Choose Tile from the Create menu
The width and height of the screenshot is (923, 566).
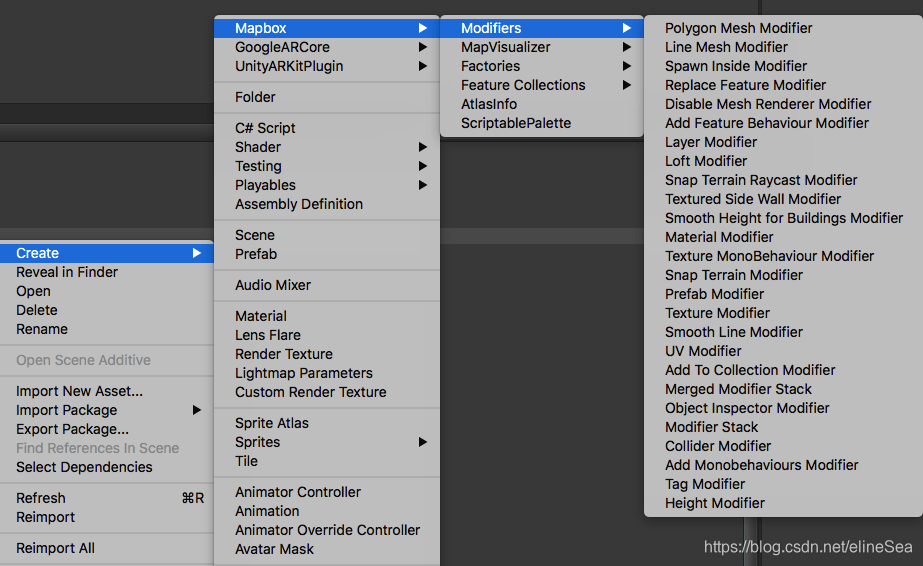pos(327,461)
